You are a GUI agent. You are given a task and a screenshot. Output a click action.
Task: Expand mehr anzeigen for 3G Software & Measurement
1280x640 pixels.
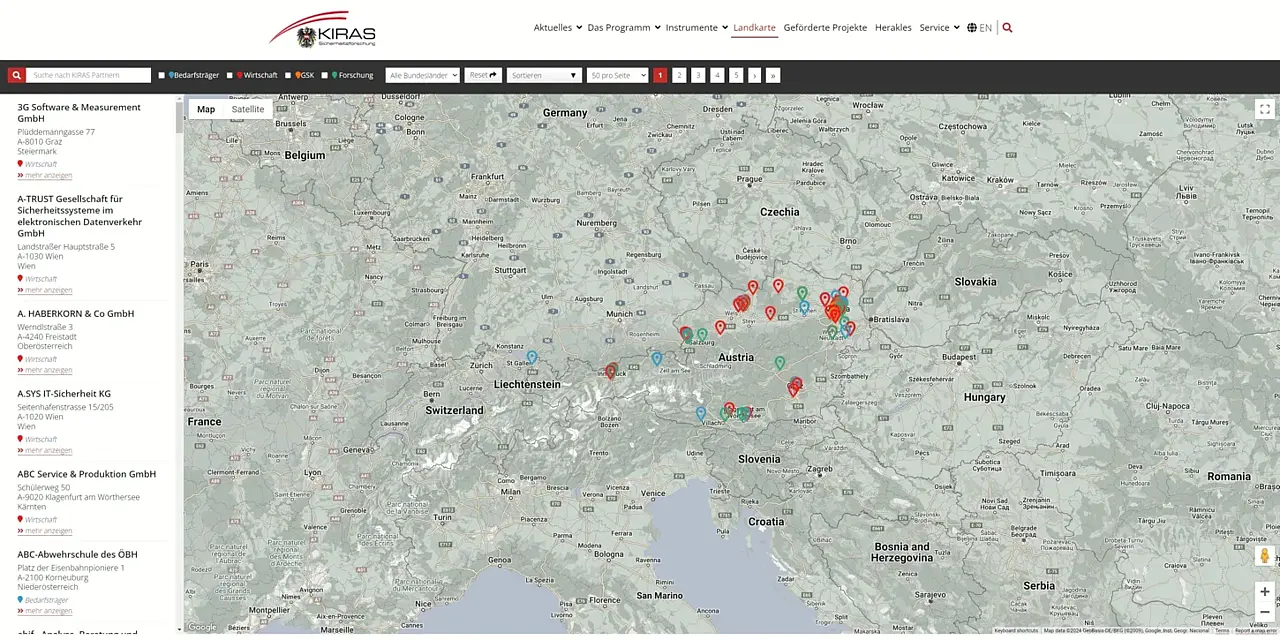[45, 175]
